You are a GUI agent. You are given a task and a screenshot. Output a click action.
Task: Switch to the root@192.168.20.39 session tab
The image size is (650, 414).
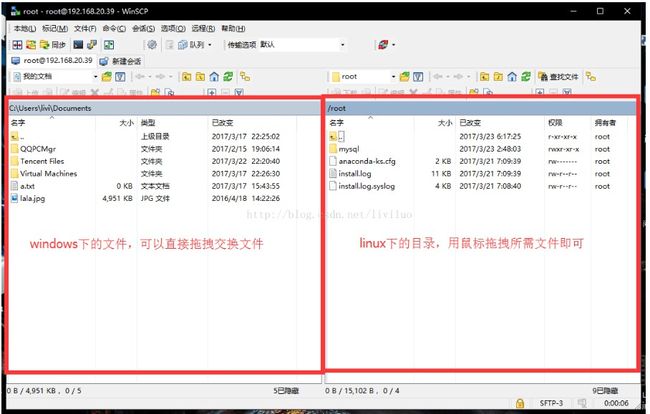pyautogui.click(x=52, y=61)
